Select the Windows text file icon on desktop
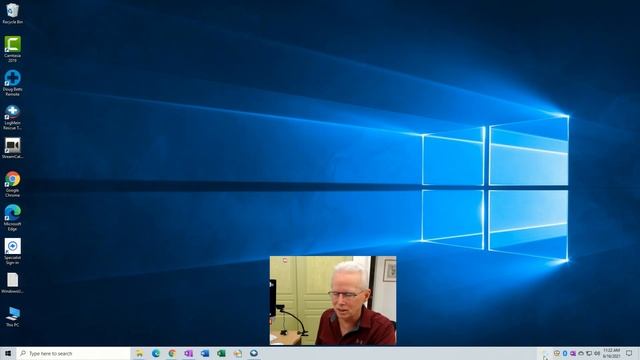Image resolution: width=640 pixels, height=360 pixels. pyautogui.click(x=12, y=283)
